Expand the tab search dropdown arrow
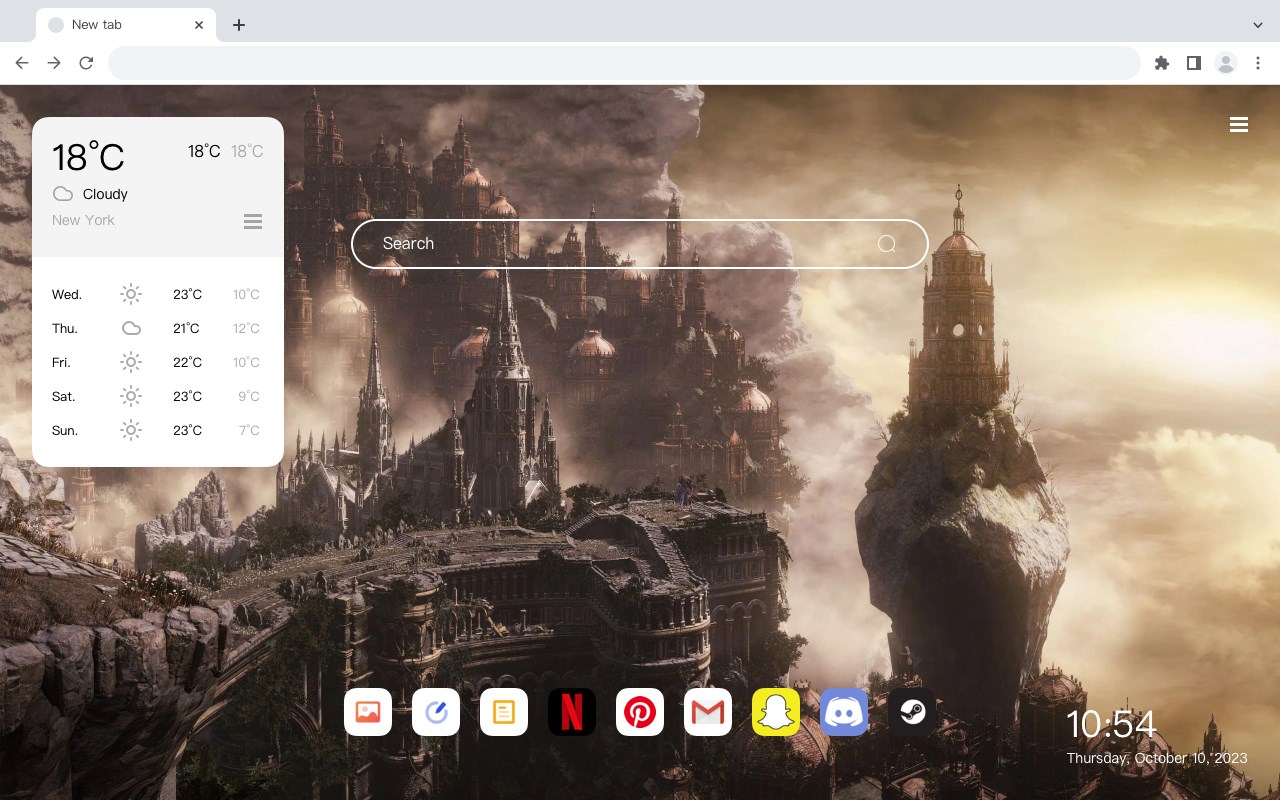1280x800 pixels. click(1258, 25)
